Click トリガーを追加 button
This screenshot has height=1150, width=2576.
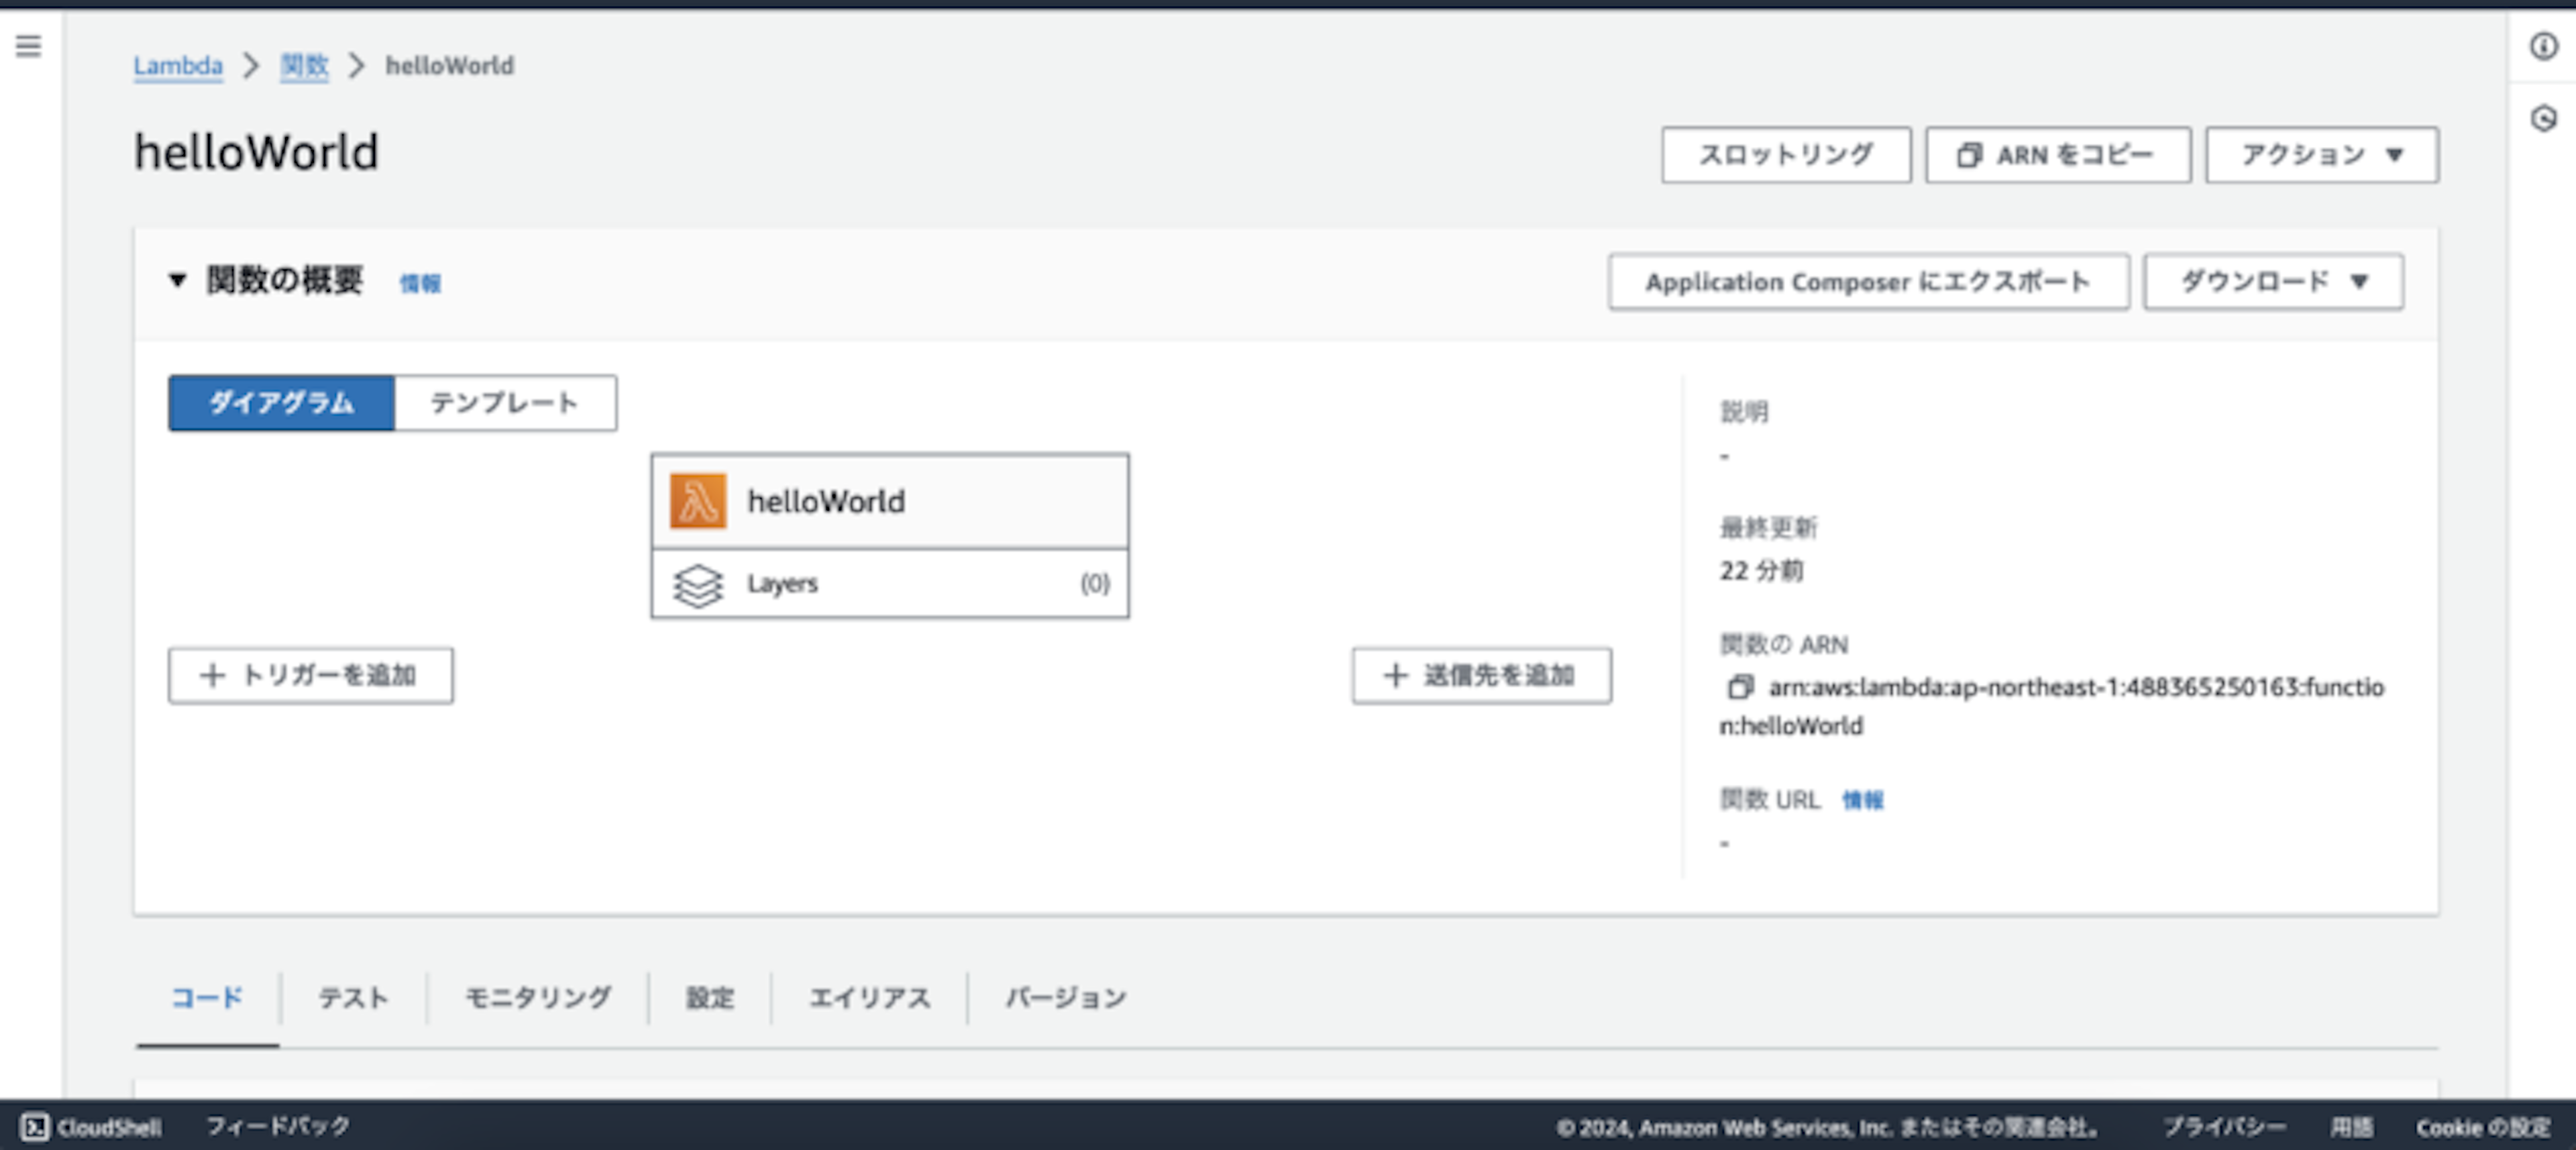(x=310, y=676)
